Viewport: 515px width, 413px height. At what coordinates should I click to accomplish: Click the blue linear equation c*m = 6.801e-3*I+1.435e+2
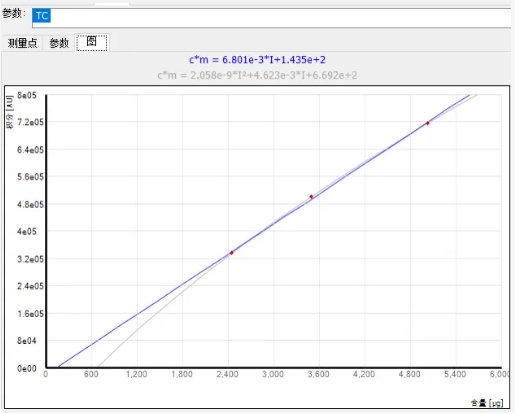point(257,60)
